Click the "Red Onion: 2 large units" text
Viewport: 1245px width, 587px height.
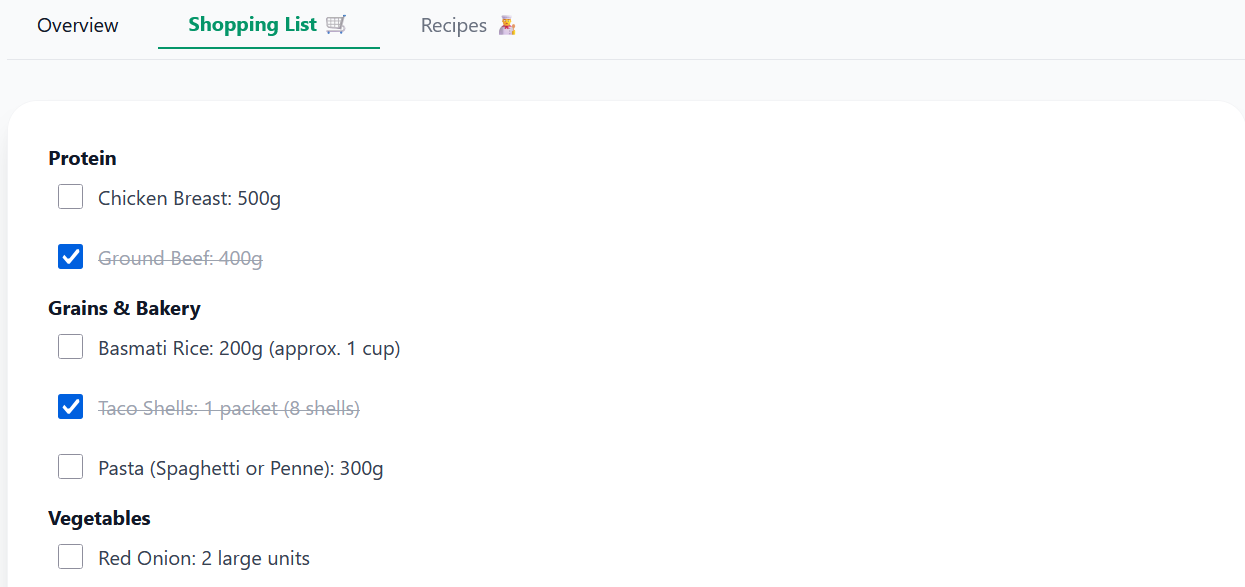[204, 558]
